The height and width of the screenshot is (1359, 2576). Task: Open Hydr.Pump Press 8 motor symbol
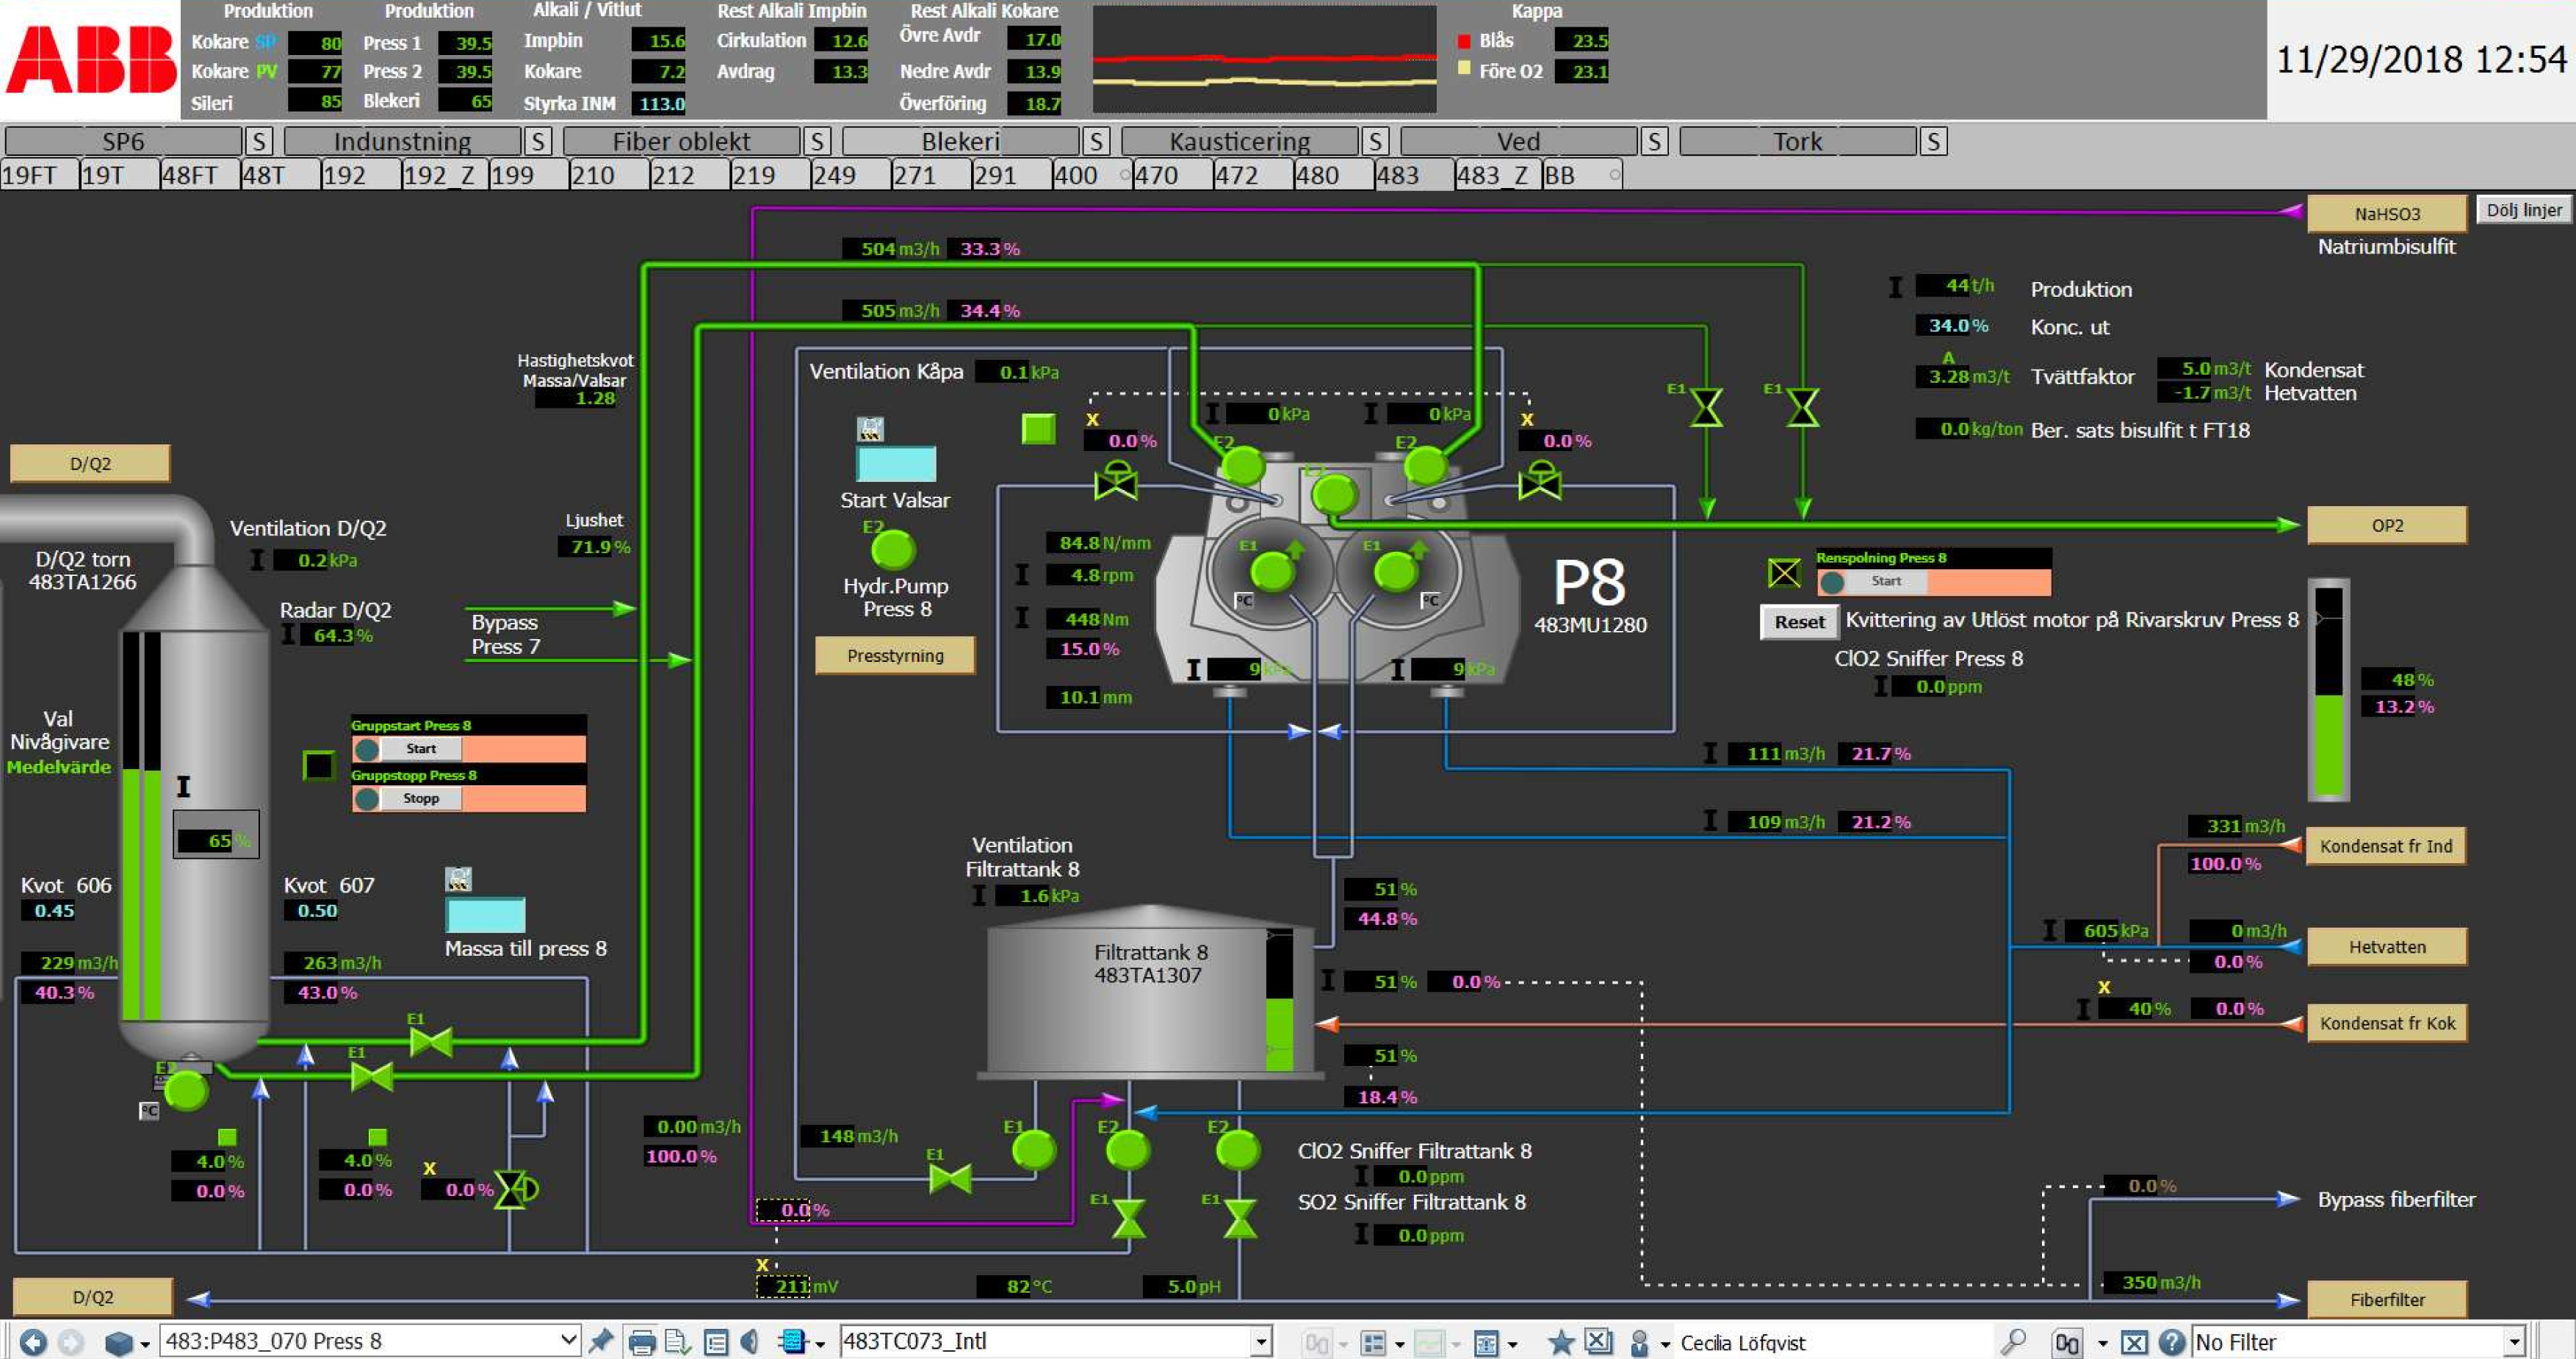coord(893,549)
